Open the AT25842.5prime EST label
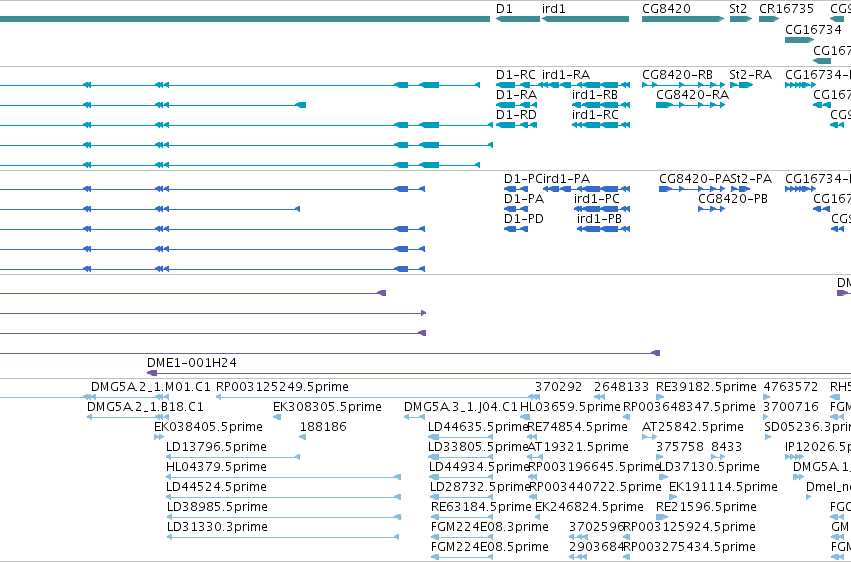 [693, 427]
